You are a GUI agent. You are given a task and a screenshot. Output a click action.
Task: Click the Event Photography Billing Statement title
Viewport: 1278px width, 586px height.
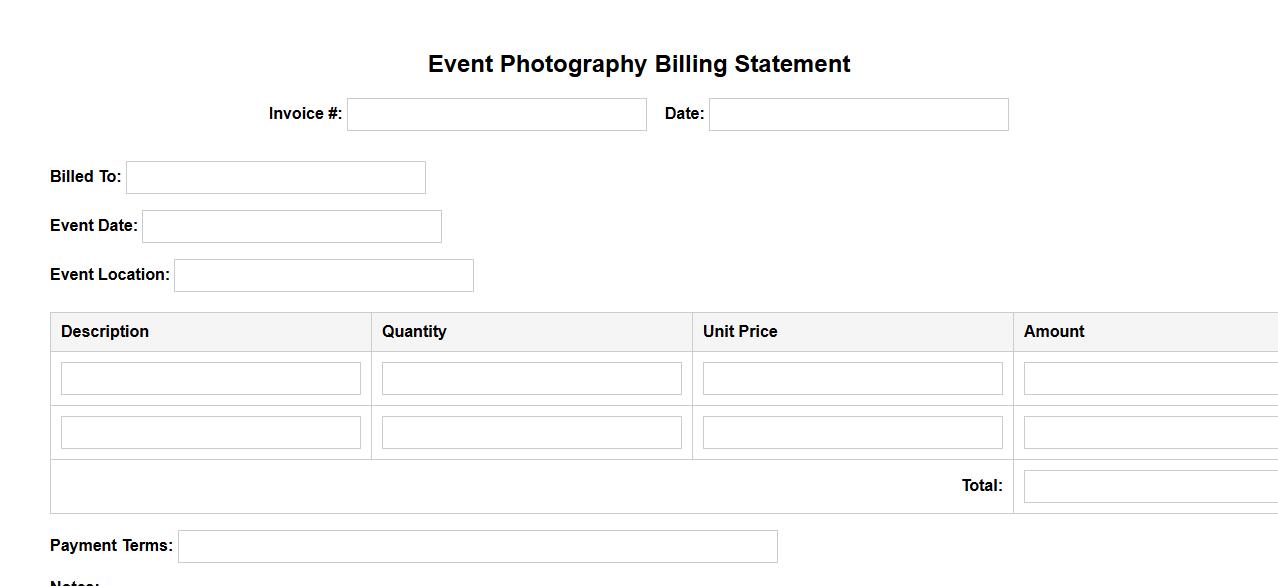point(639,64)
